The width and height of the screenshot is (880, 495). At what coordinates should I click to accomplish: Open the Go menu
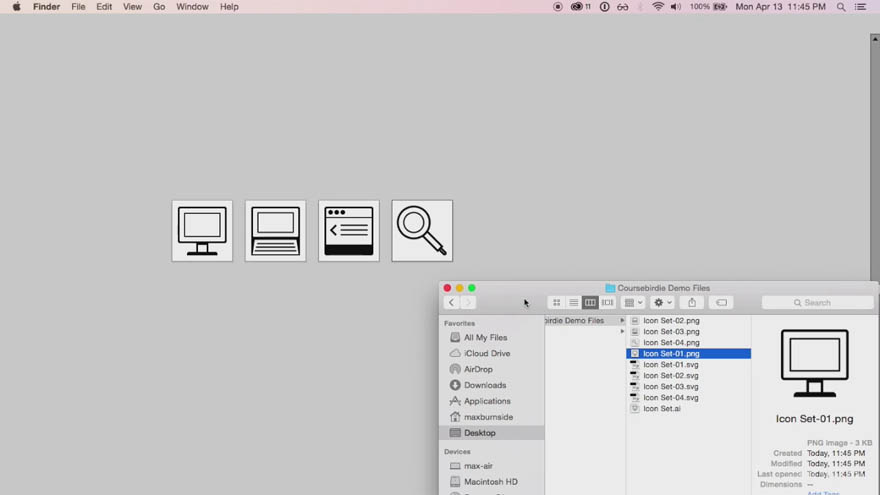pyautogui.click(x=159, y=7)
